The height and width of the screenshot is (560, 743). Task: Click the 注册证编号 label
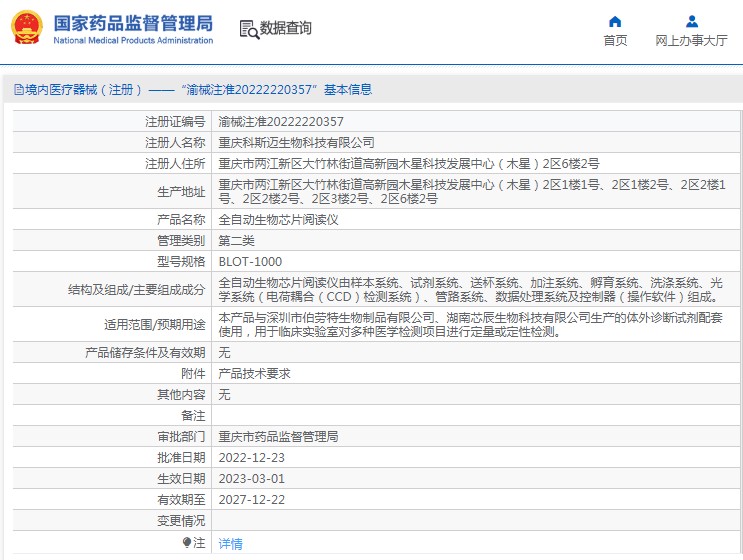175,122
